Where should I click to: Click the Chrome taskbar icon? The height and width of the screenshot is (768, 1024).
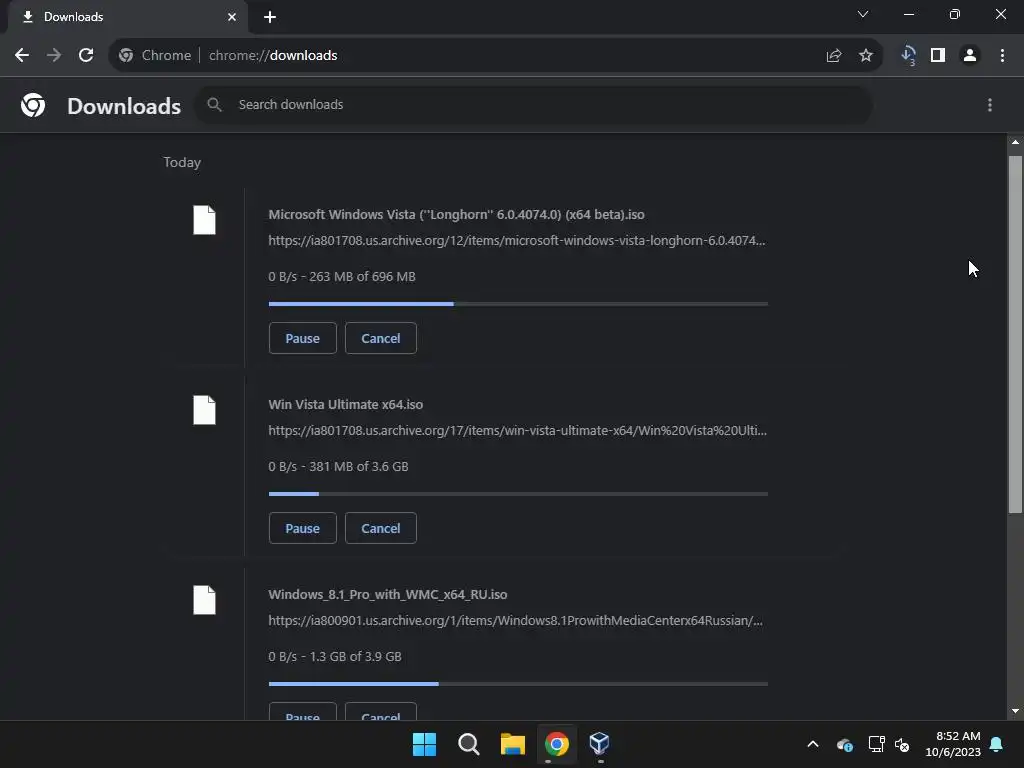pos(557,744)
